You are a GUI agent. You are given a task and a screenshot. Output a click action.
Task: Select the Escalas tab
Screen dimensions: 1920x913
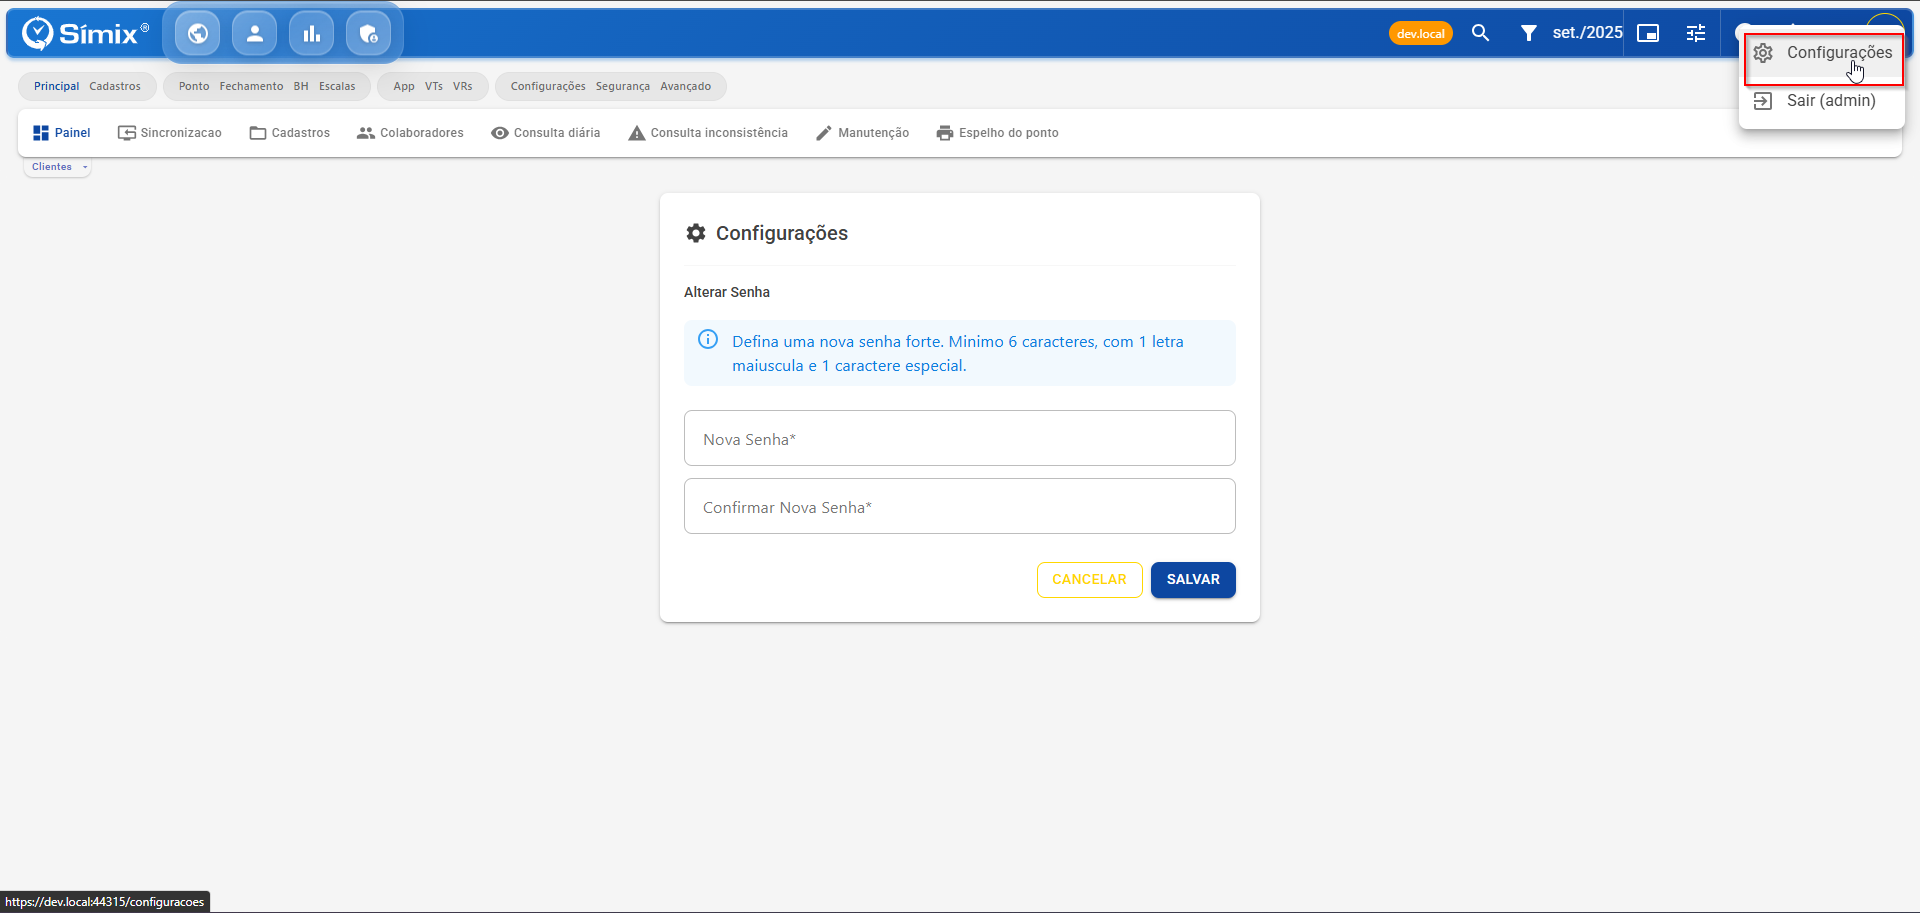337,86
